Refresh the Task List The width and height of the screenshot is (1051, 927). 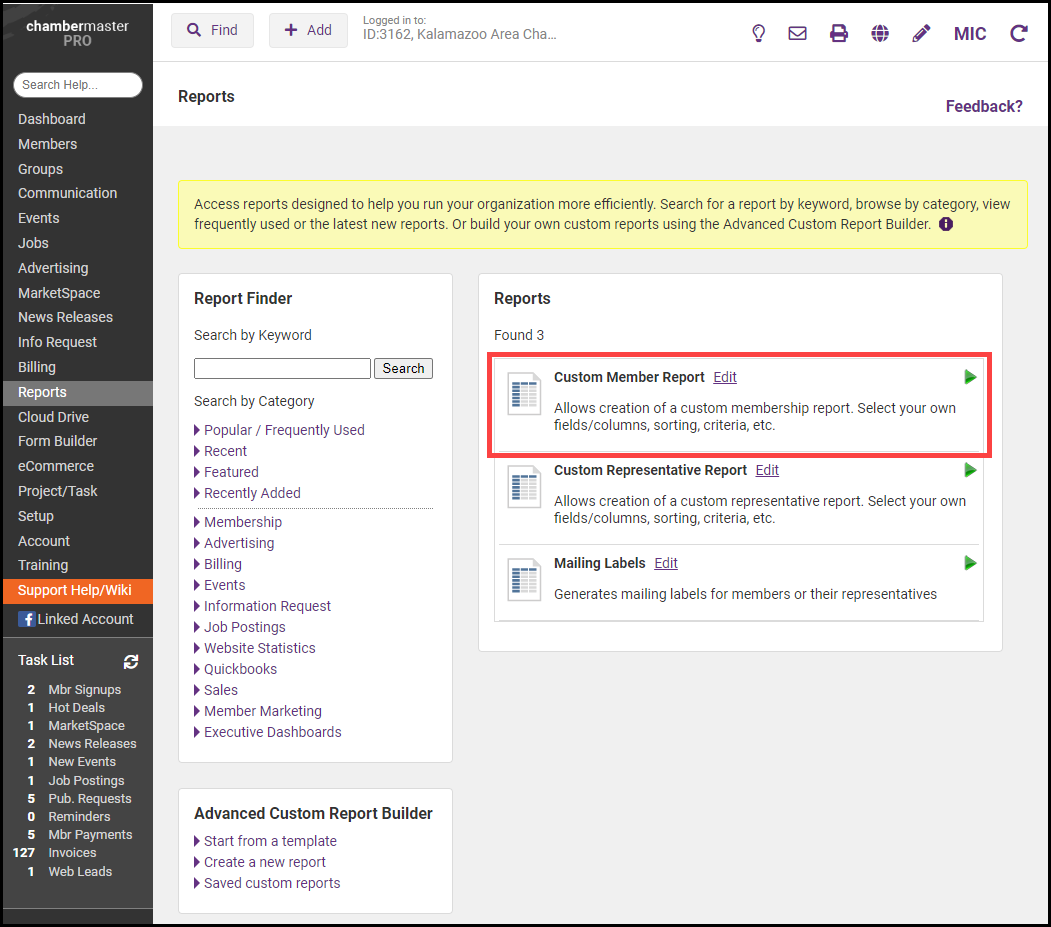point(131,661)
